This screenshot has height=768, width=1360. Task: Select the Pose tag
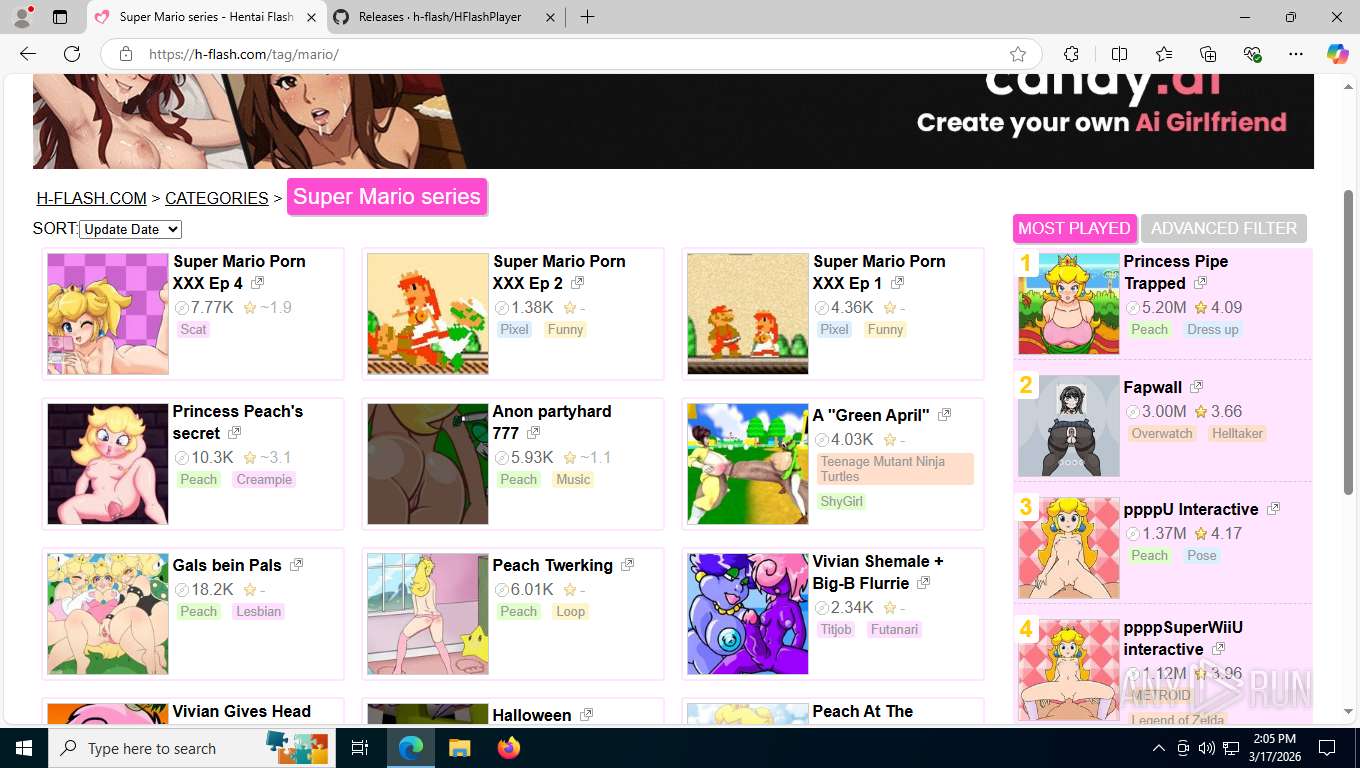1202,555
